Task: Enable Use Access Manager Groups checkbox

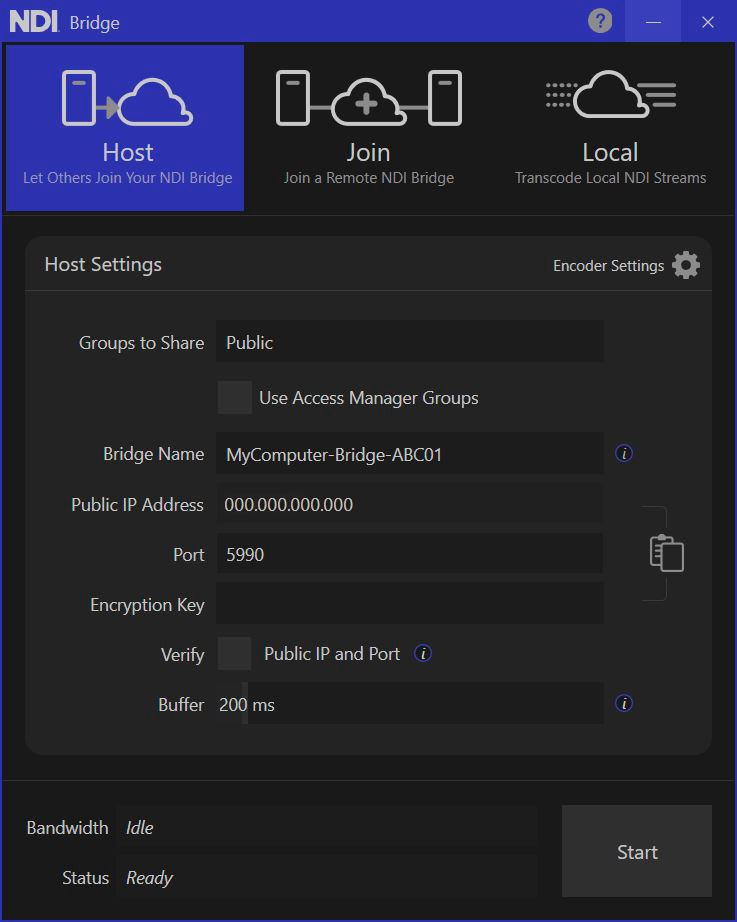Action: pos(235,398)
